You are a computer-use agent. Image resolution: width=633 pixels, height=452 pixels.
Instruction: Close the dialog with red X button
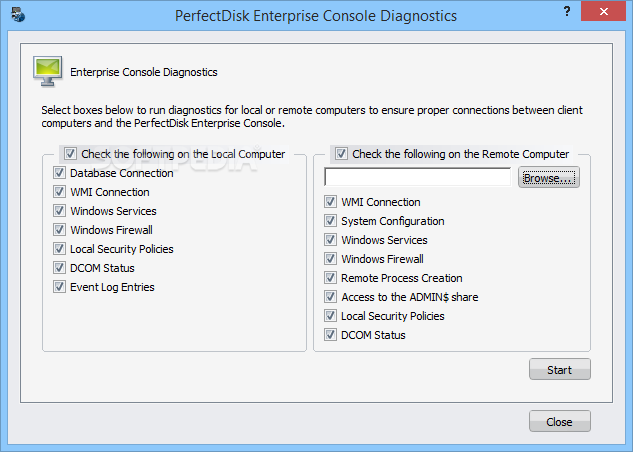click(x=604, y=11)
